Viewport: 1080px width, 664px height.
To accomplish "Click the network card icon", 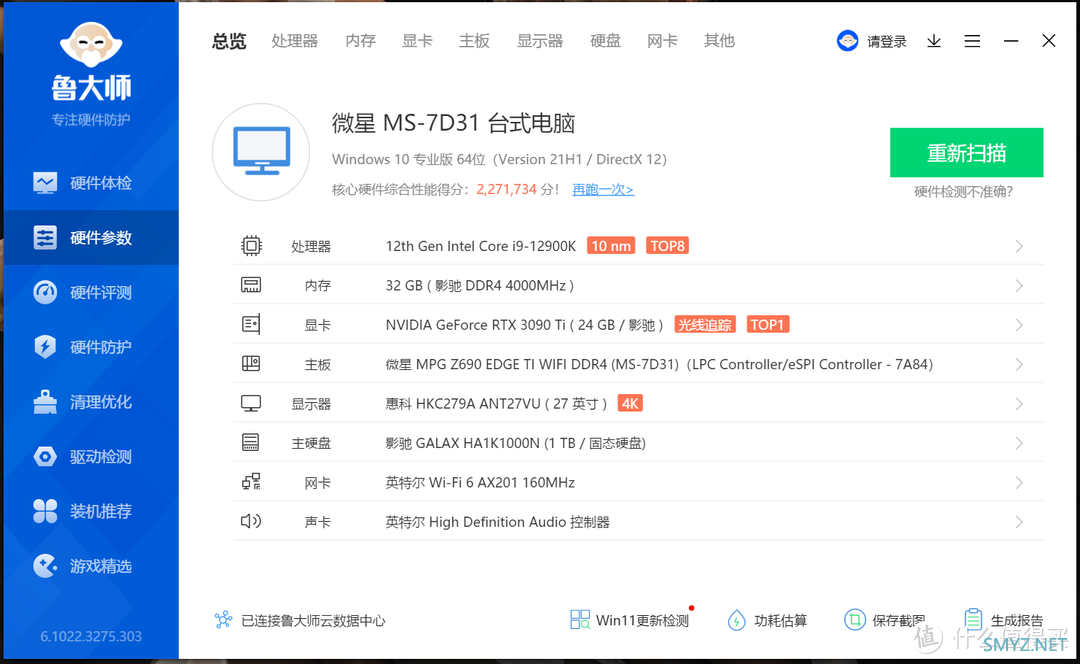I will (251, 481).
